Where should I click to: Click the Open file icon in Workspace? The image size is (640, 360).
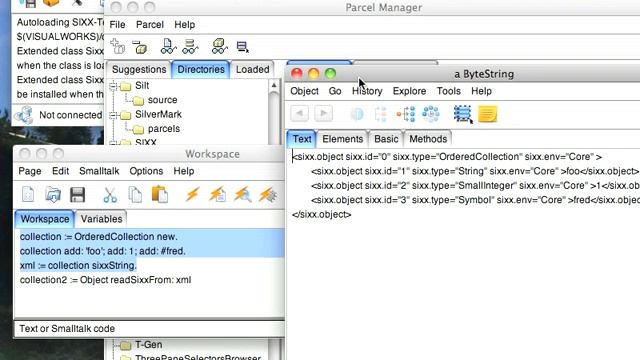[x=53, y=195]
